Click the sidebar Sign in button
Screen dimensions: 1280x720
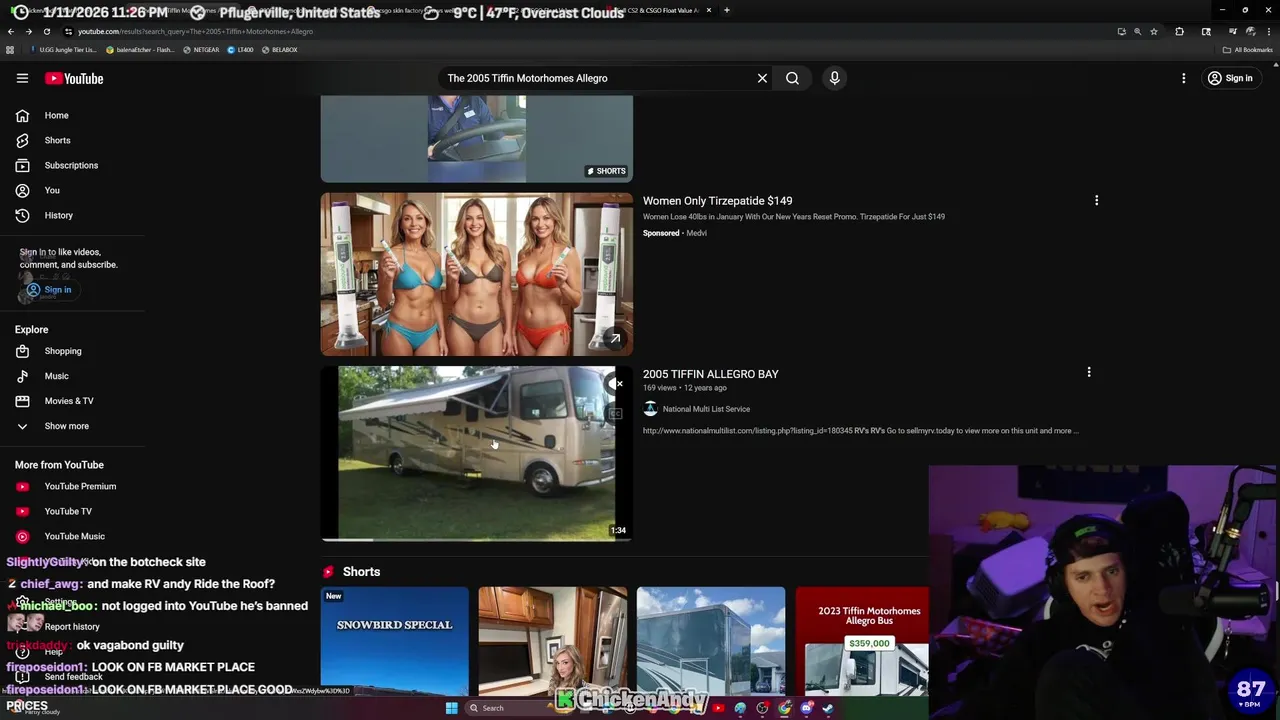[48, 290]
